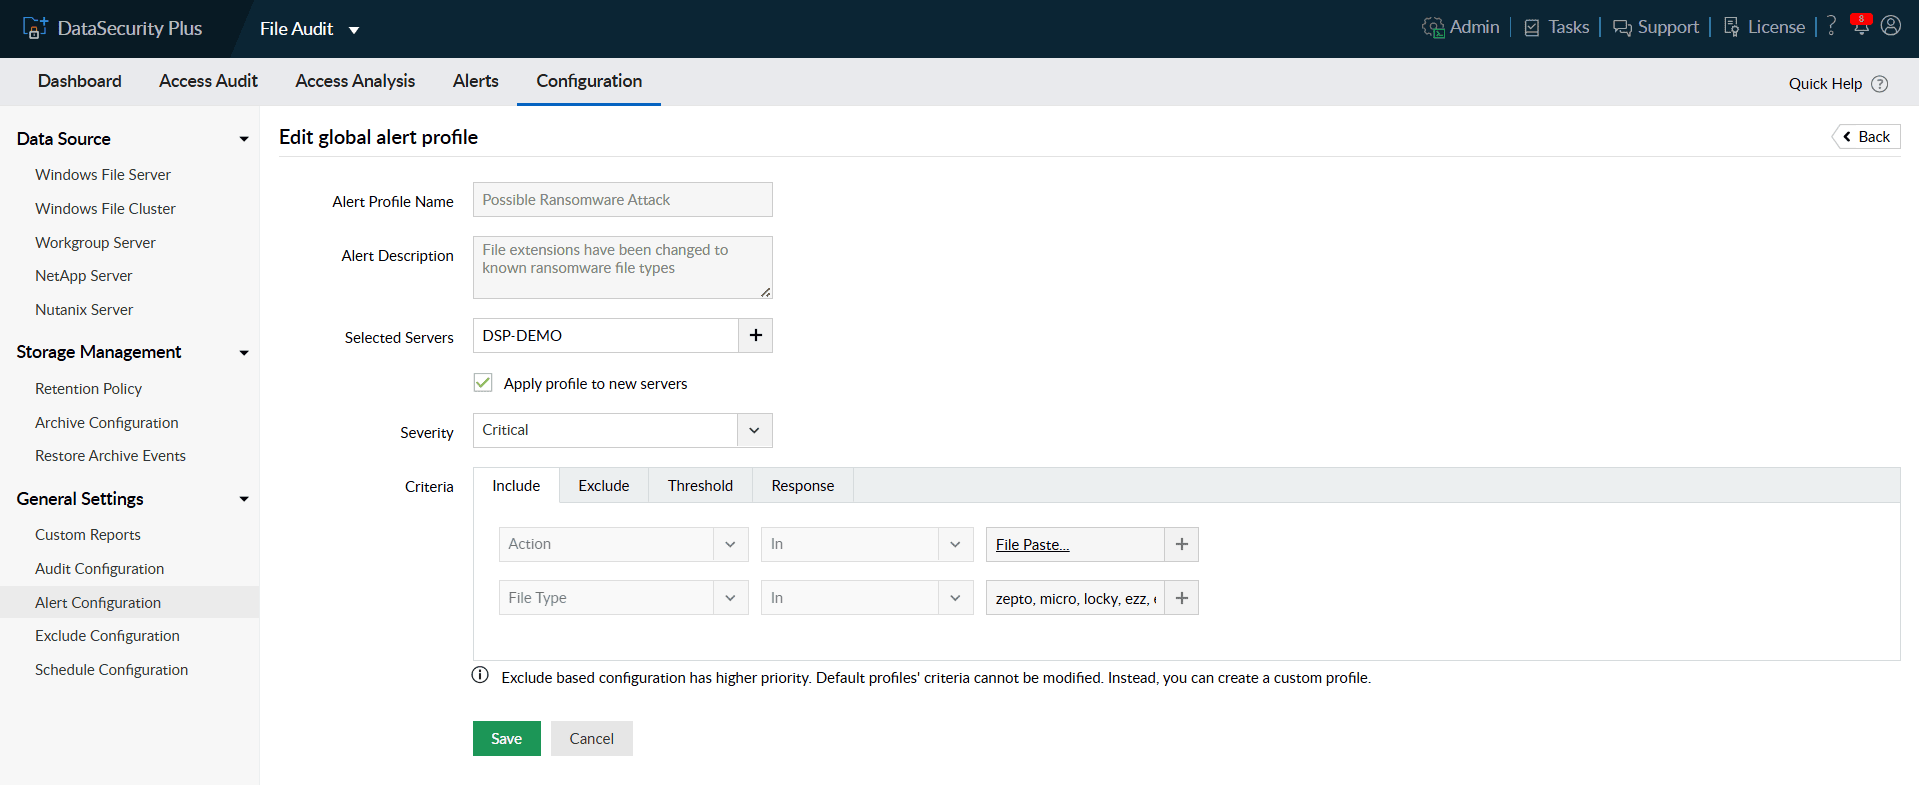Select Audit Configuration in the sidebar
The image size is (1919, 785).
pyautogui.click(x=99, y=569)
